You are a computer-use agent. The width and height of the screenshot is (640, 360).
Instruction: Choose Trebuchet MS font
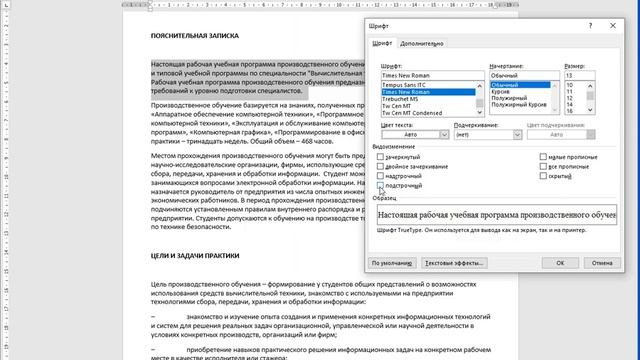428,99
